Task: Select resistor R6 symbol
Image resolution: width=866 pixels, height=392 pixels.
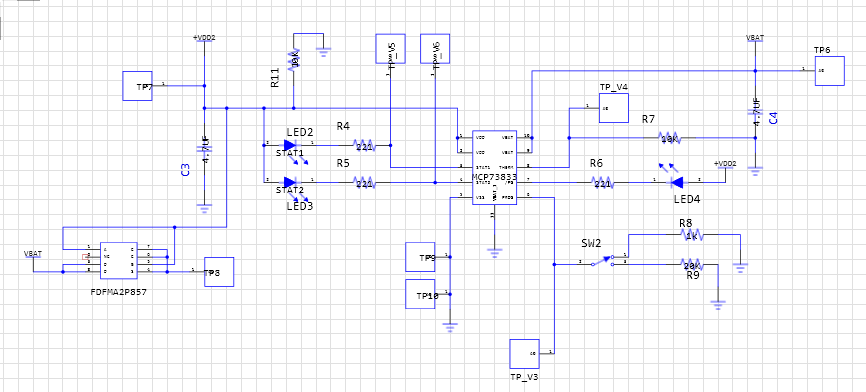Action: click(x=603, y=182)
